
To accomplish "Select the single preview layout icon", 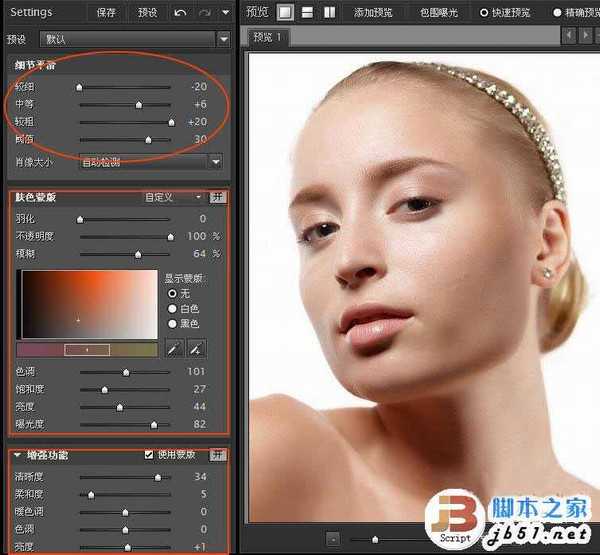I will point(285,13).
